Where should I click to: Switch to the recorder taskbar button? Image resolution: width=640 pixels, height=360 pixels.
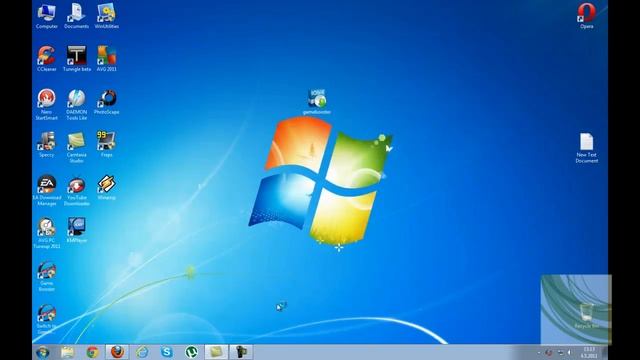(241, 352)
